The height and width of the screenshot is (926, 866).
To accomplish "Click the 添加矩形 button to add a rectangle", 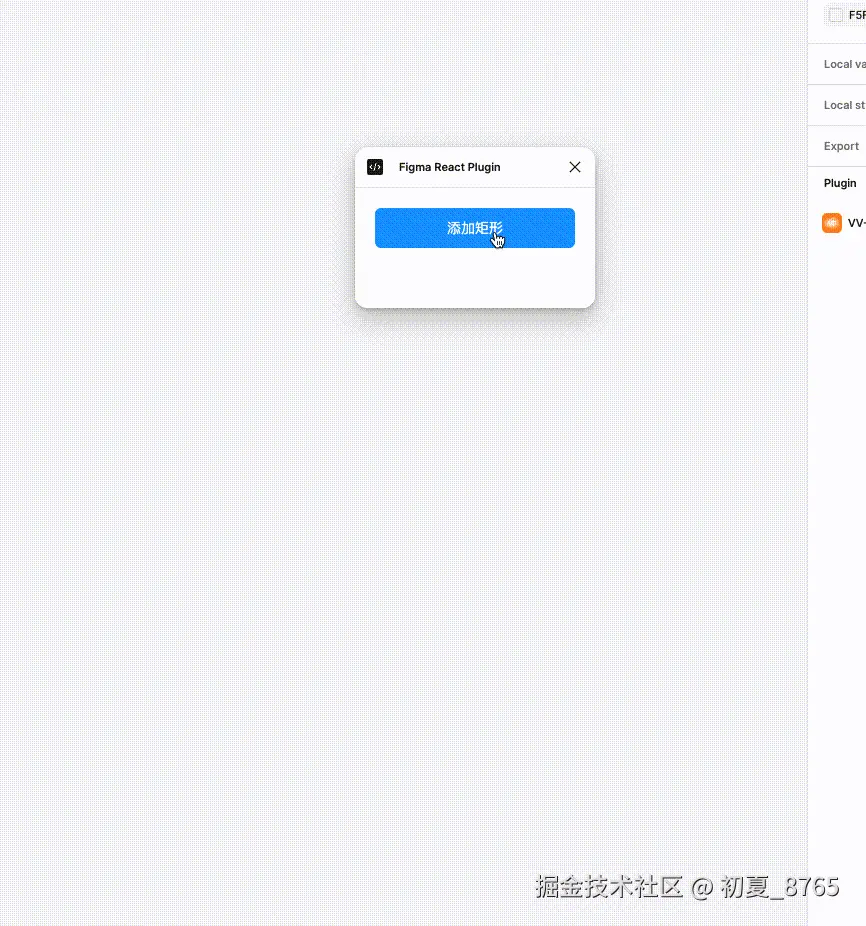I will pyautogui.click(x=475, y=228).
